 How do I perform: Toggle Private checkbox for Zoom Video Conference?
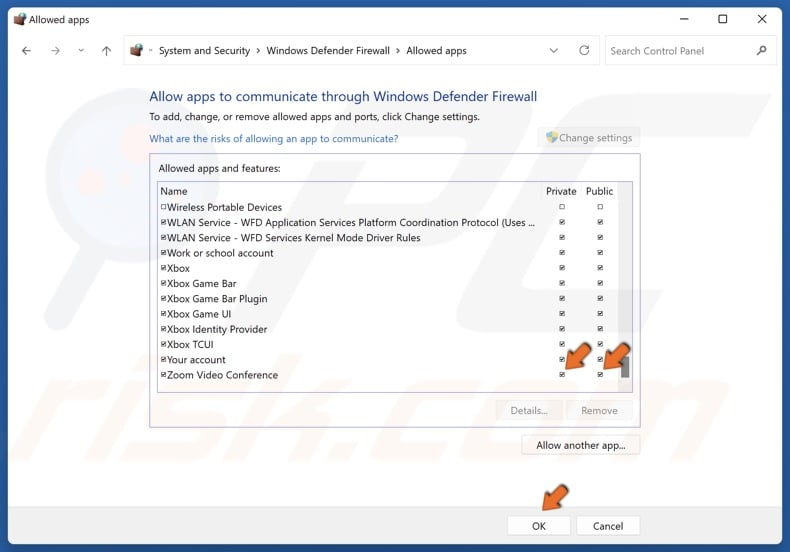(562, 375)
